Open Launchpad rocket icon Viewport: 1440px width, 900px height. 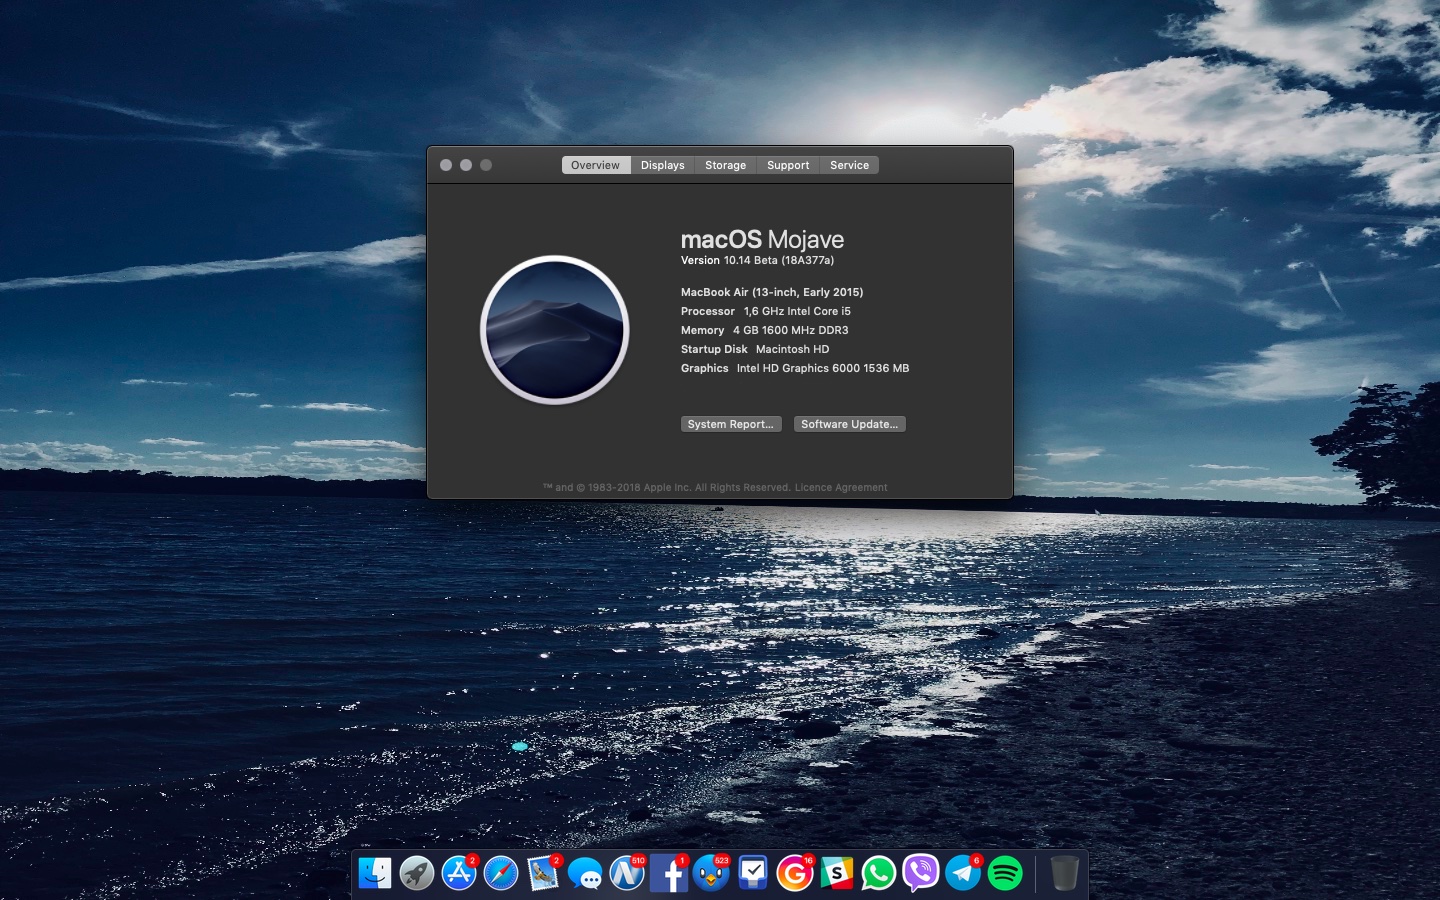[x=417, y=873]
